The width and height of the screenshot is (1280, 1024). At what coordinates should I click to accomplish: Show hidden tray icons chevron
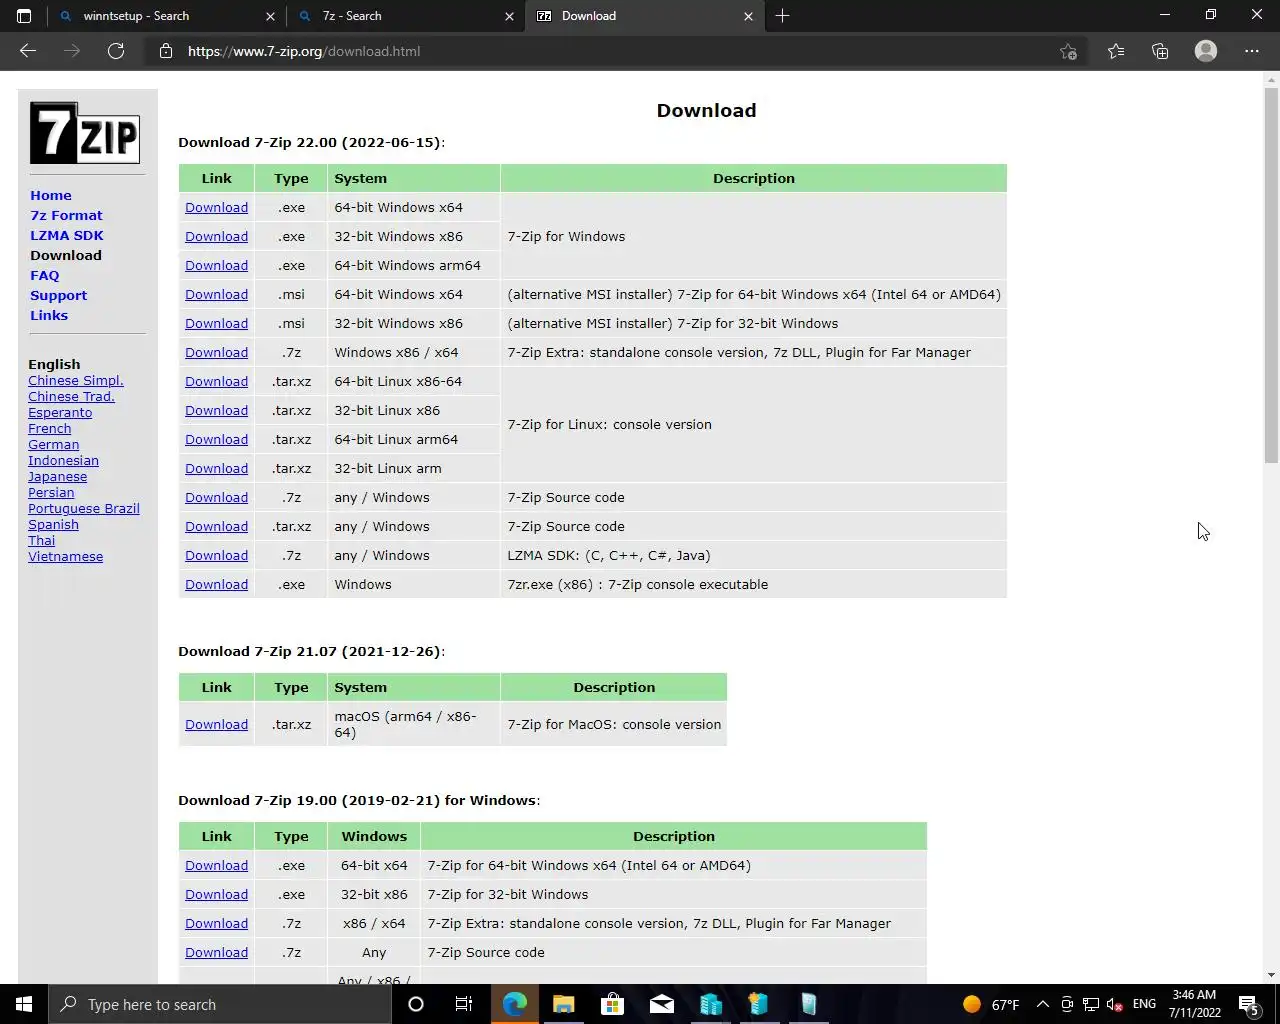click(x=1042, y=1004)
